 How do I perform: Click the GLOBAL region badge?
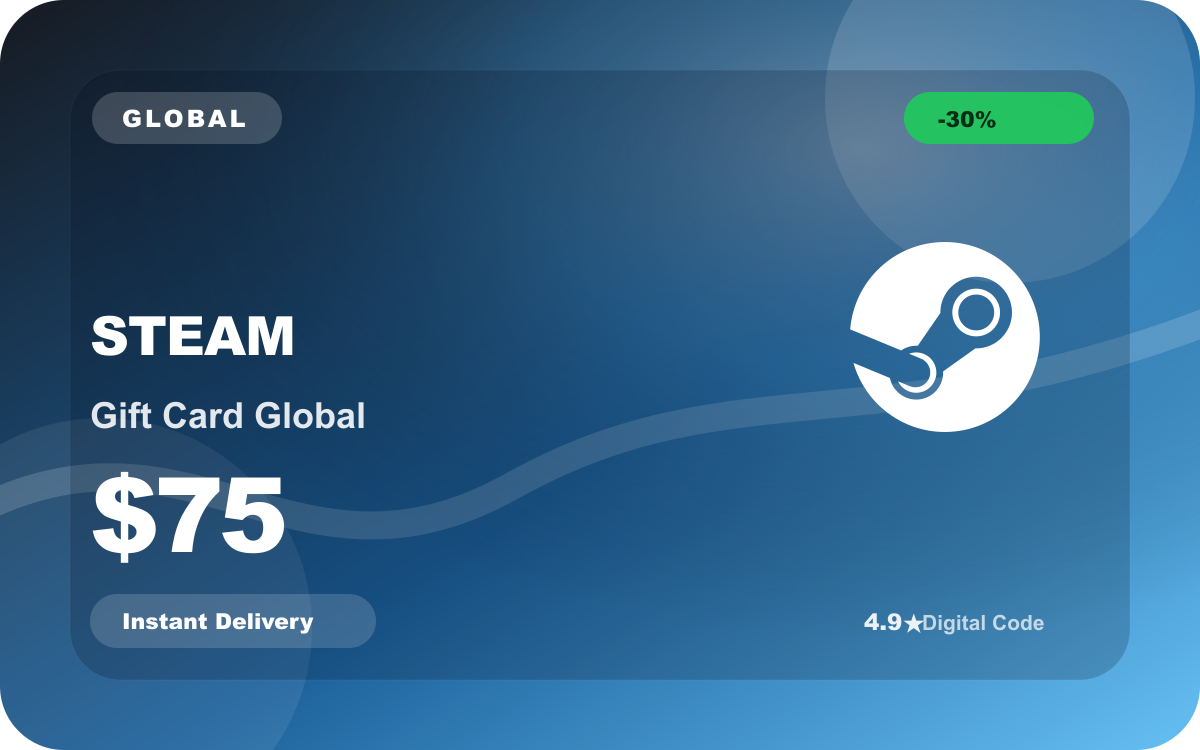pos(187,118)
